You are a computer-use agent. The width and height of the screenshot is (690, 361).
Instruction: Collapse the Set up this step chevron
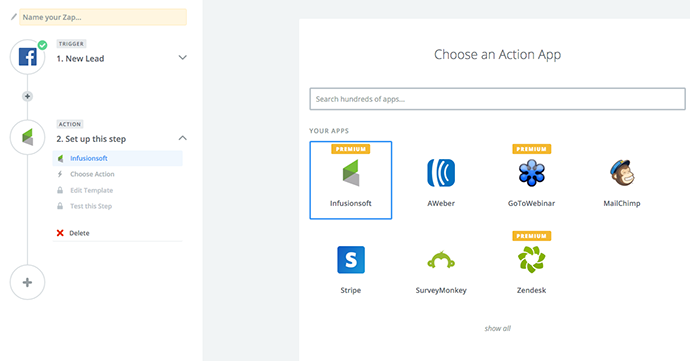pyautogui.click(x=183, y=138)
